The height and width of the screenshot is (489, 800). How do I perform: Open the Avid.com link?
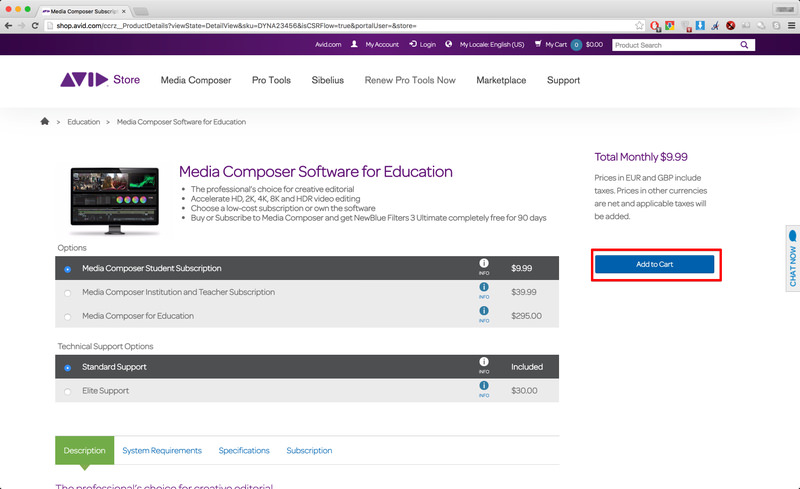(328, 44)
